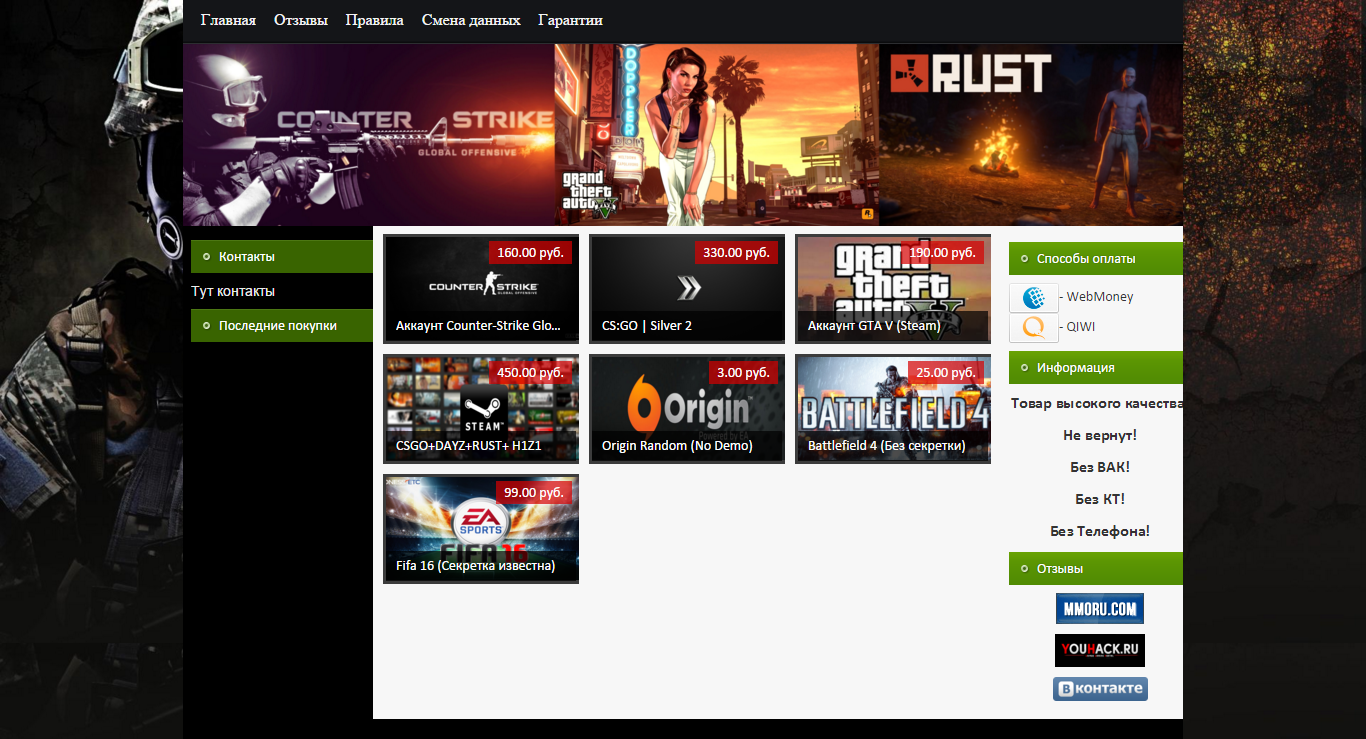1366x739 pixels.
Task: Open the Правила menu link
Action: tap(375, 20)
